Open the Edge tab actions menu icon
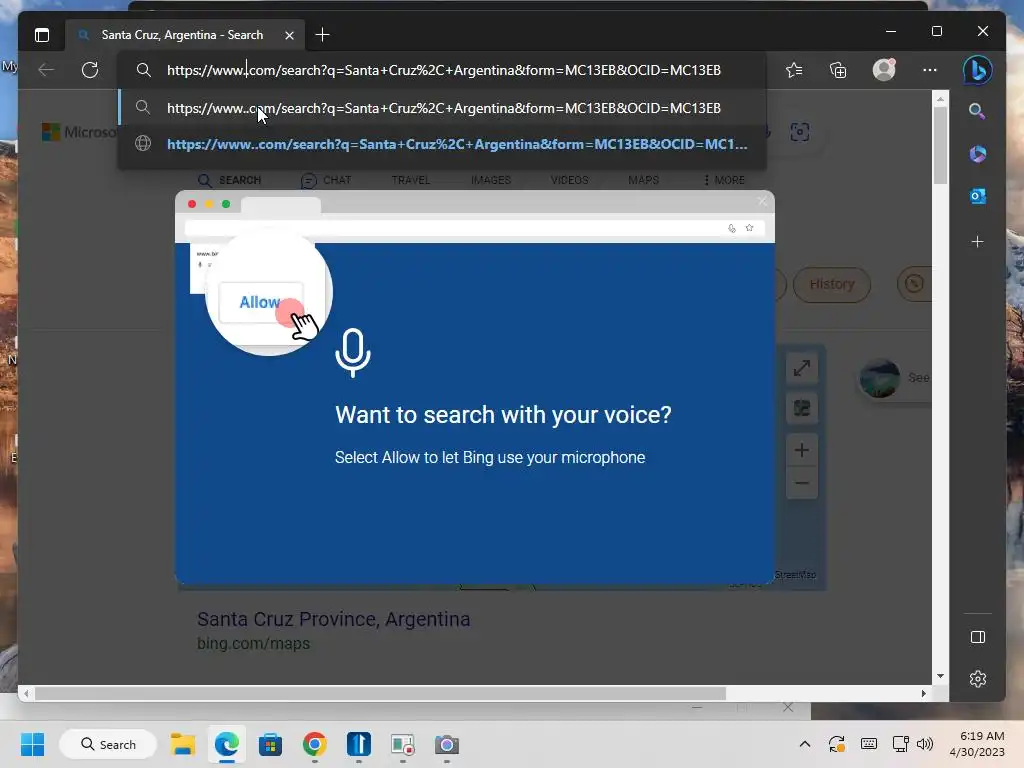Image resolution: width=1024 pixels, height=768 pixels. pyautogui.click(x=42, y=35)
